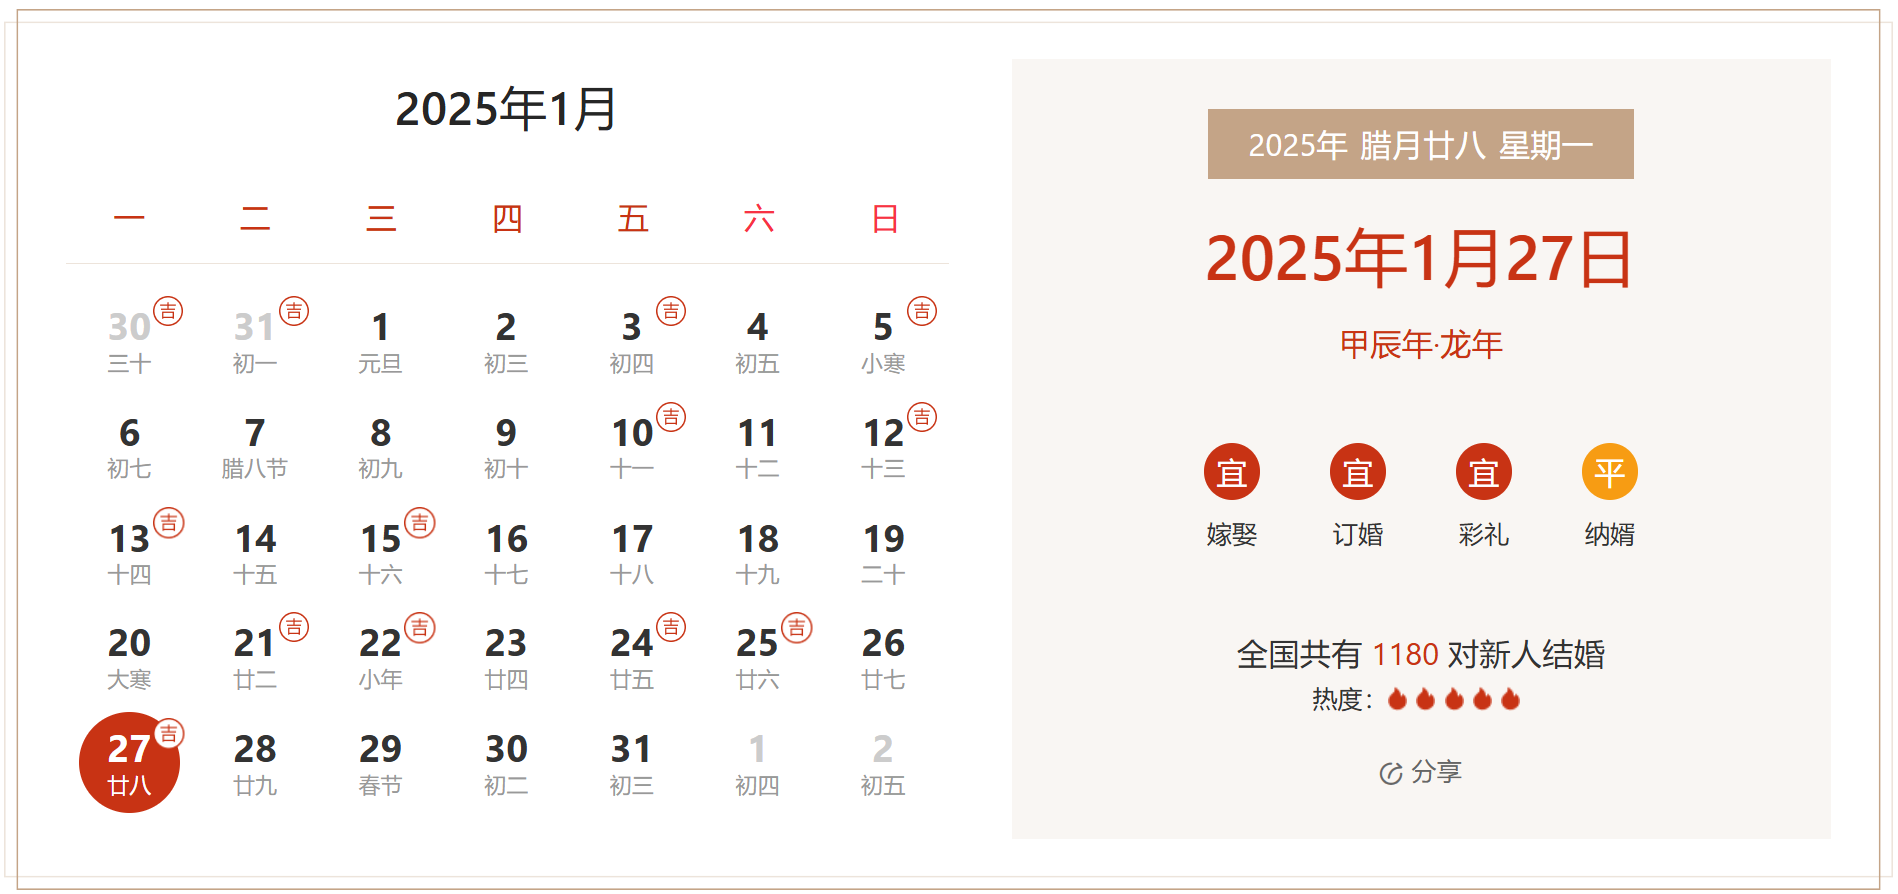
Task: Click the 吉 badge on January 25
Action: click(x=797, y=628)
